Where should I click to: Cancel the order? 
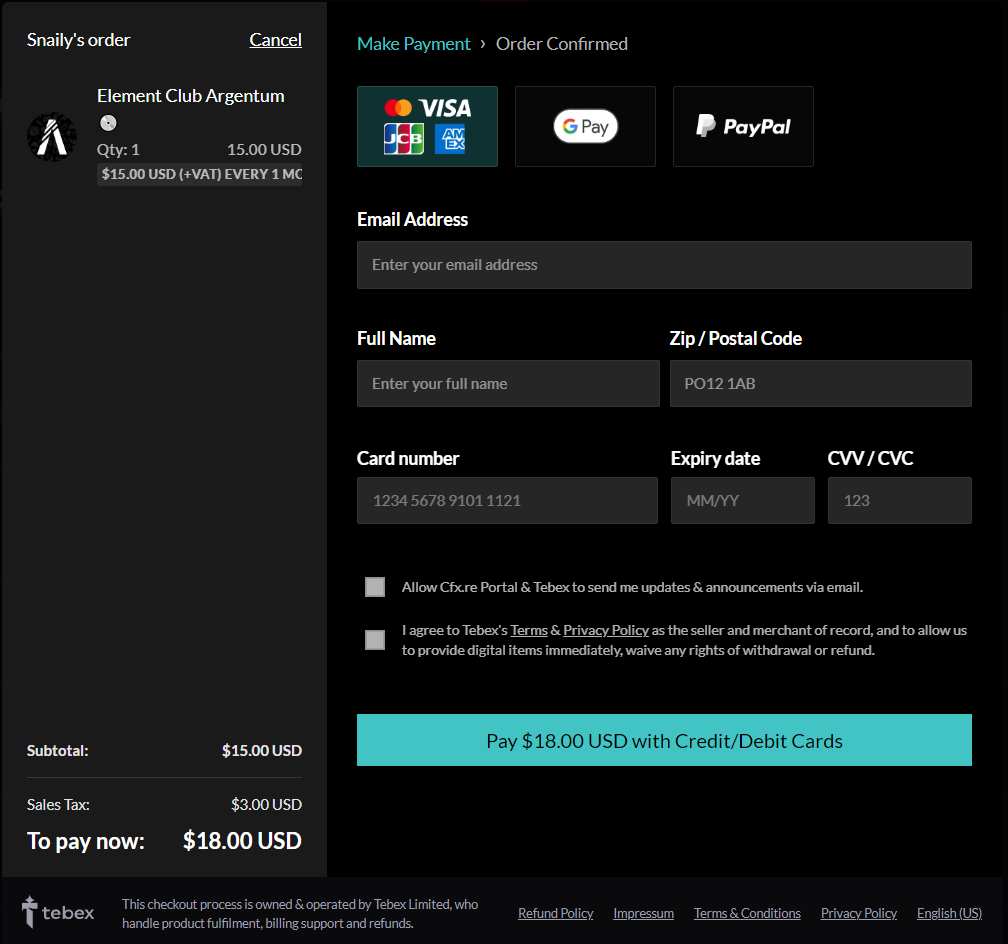point(275,40)
